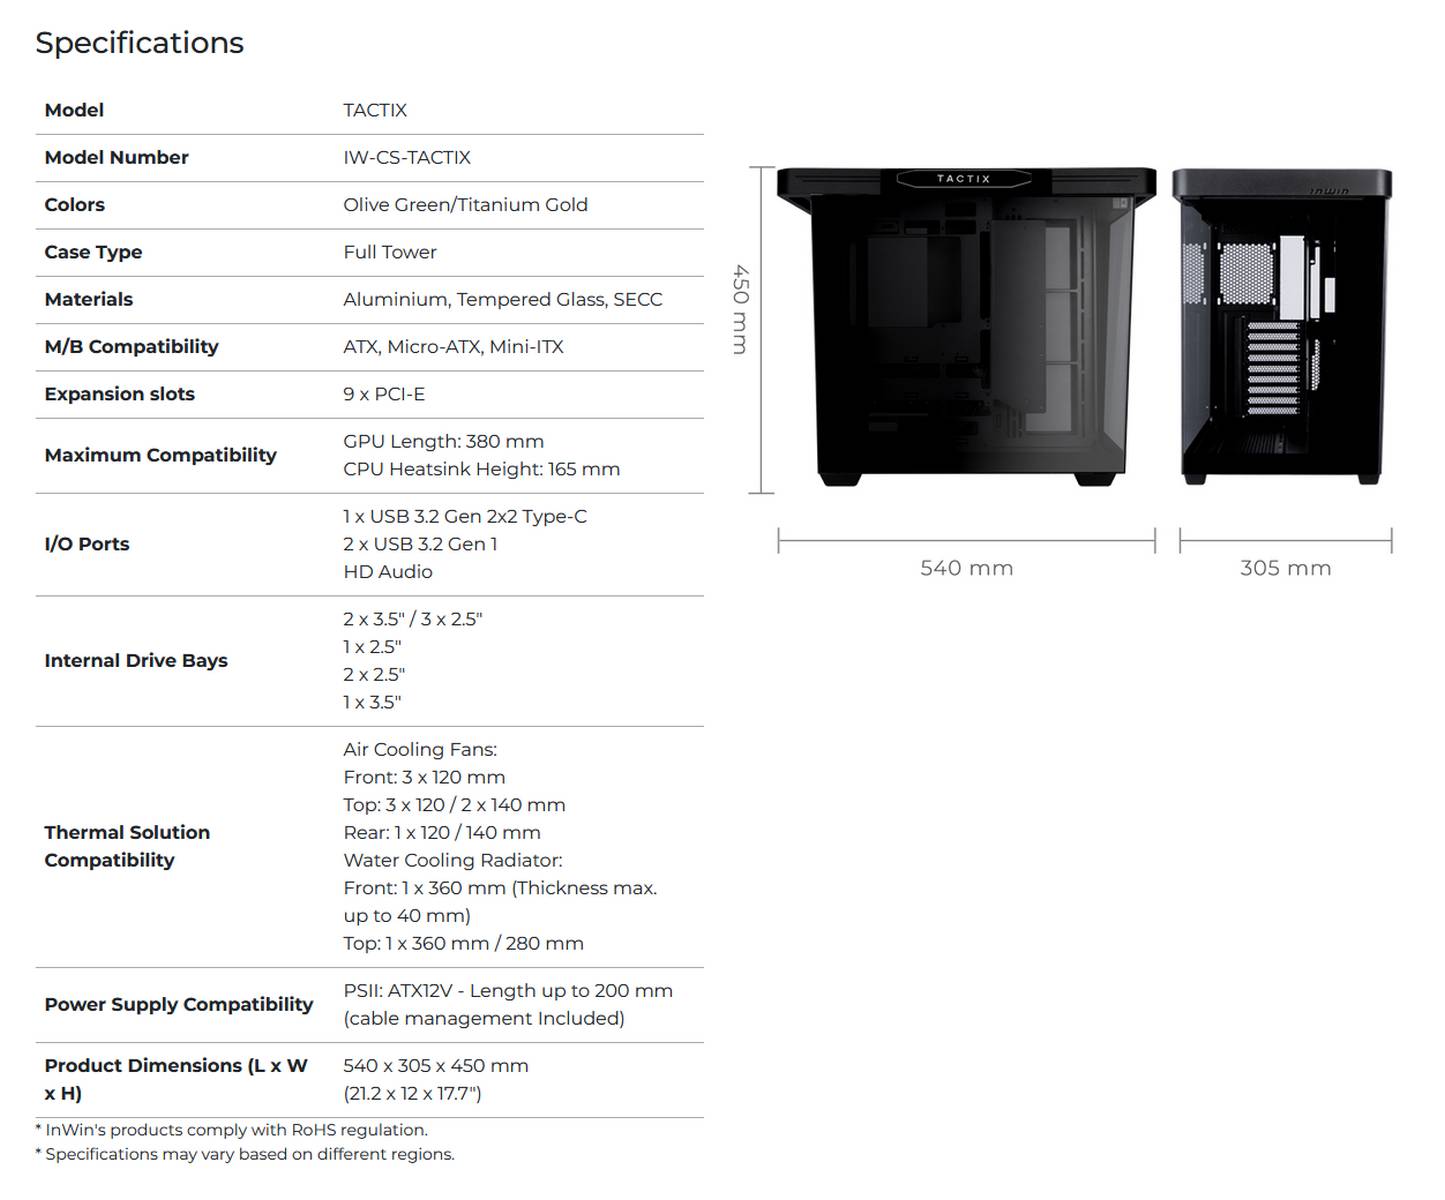The image size is (1445, 1200).
Task: Select the HD Audio line
Action: click(x=388, y=572)
